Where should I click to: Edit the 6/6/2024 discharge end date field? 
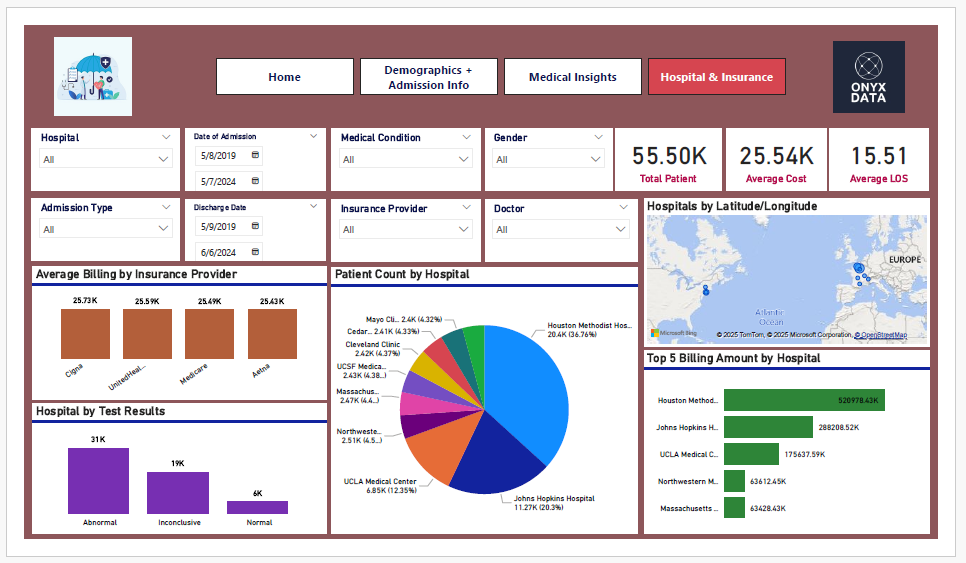coord(229,253)
